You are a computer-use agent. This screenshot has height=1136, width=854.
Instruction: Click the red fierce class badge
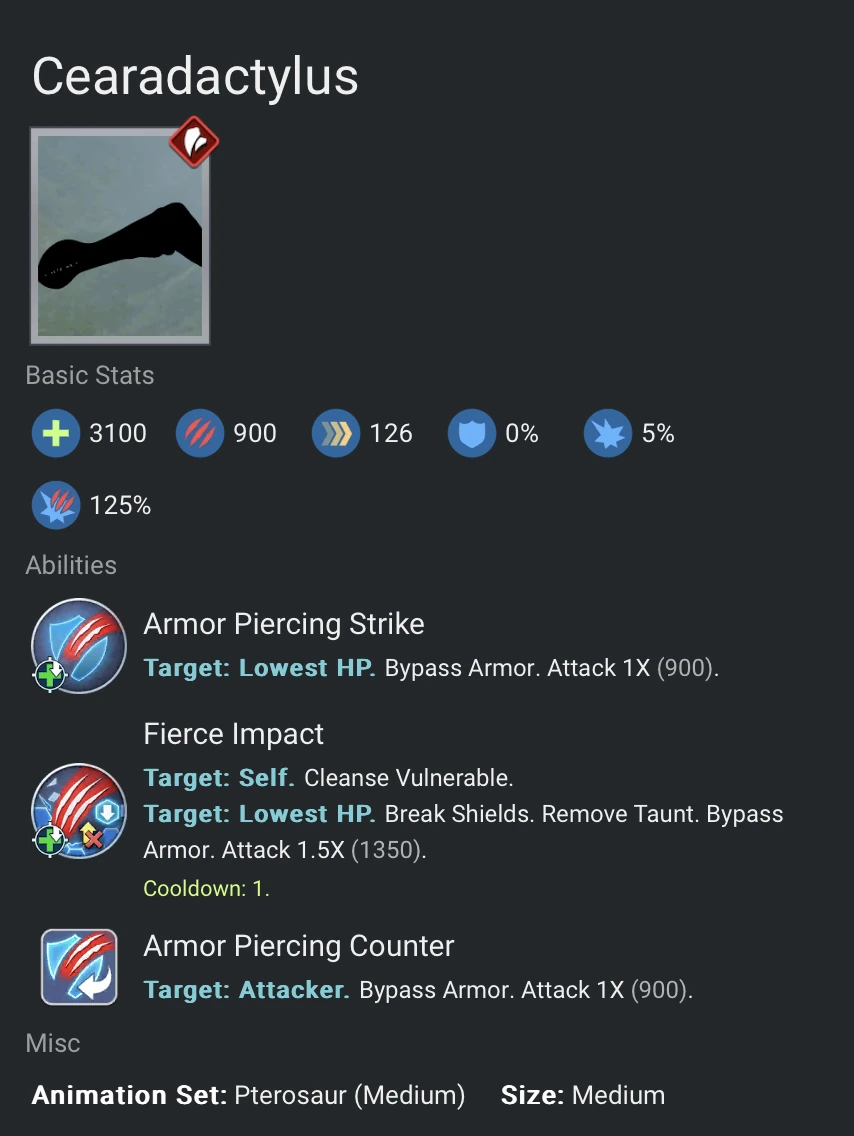194,143
